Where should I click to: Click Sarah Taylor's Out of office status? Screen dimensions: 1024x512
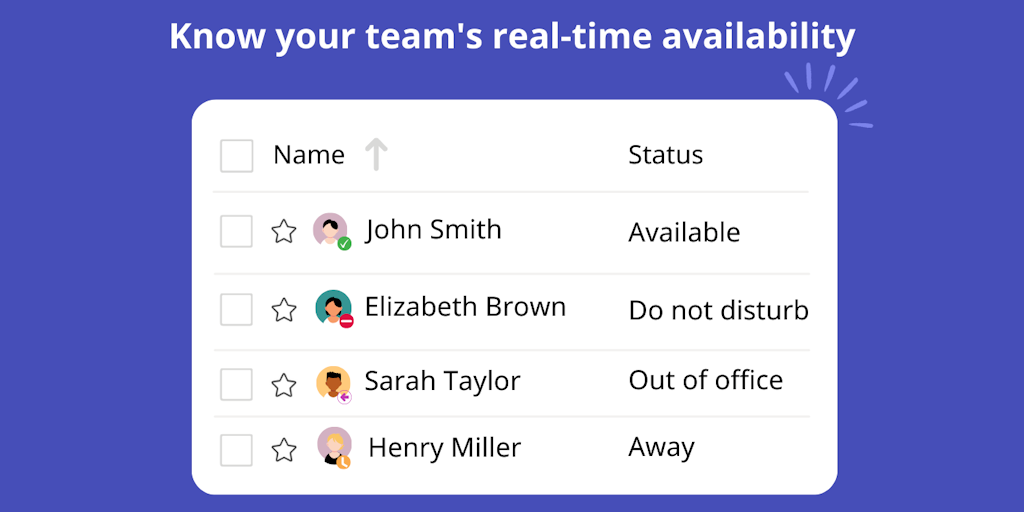(x=705, y=381)
